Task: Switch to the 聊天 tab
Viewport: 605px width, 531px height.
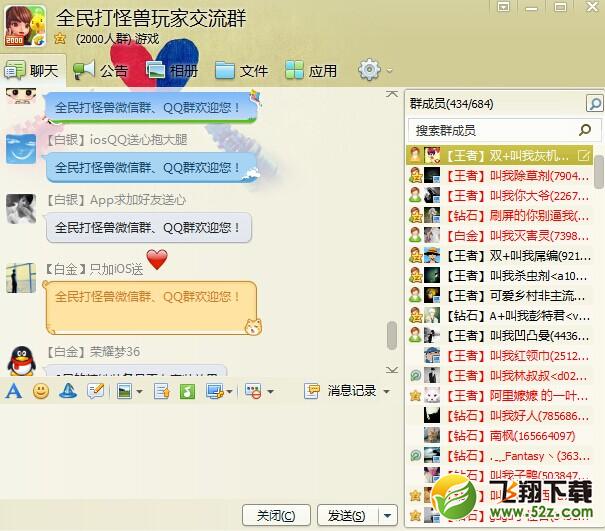Action: [32, 71]
